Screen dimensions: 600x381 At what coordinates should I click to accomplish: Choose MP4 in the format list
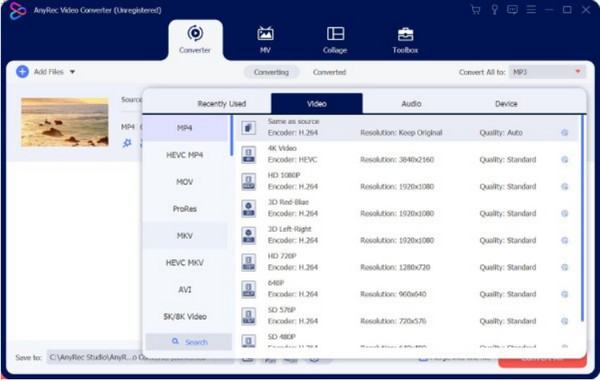(x=185, y=128)
